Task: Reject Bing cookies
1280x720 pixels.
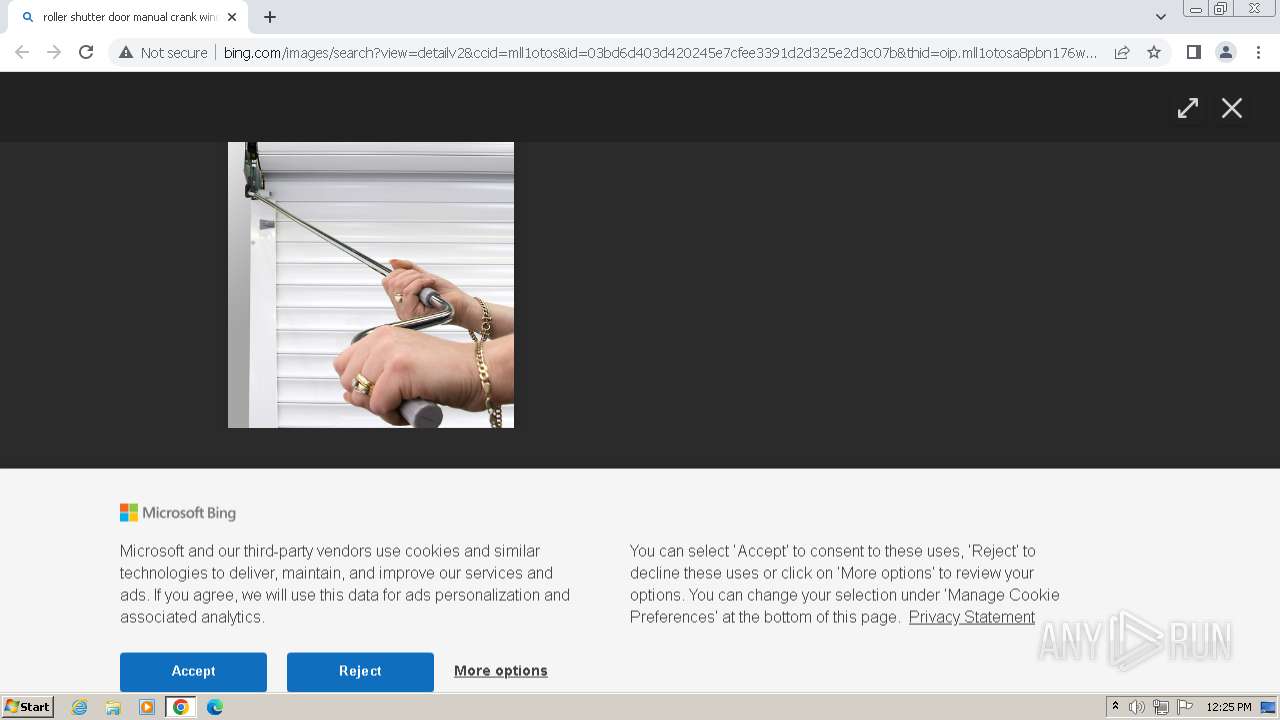Action: click(360, 671)
